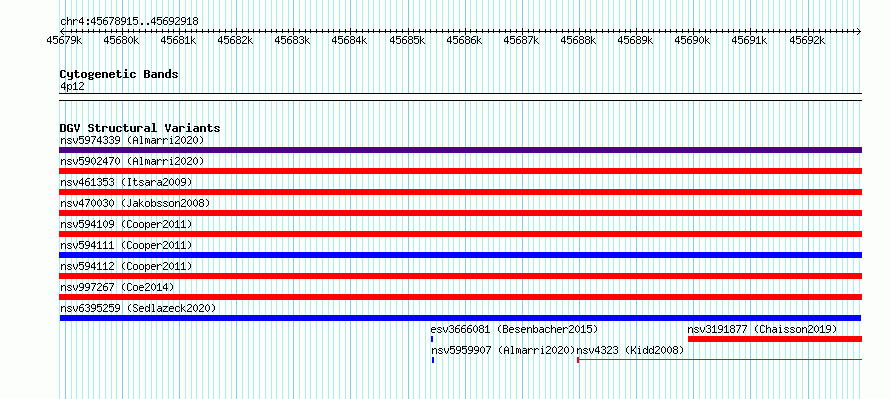Select the red nsv461353 variant bar
The image size is (890, 399).
click(460, 192)
